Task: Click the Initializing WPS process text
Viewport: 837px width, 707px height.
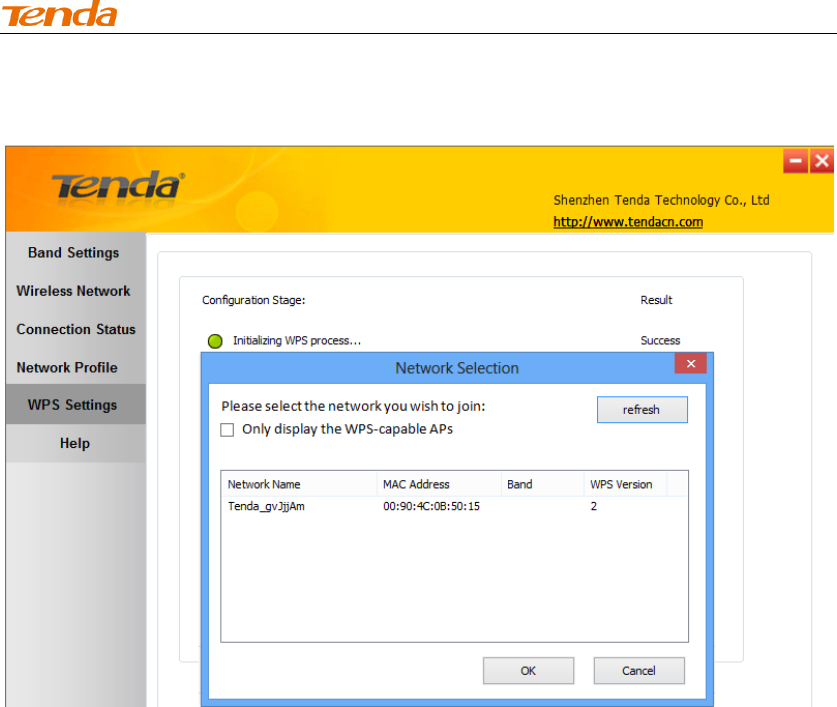Action: 297,341
